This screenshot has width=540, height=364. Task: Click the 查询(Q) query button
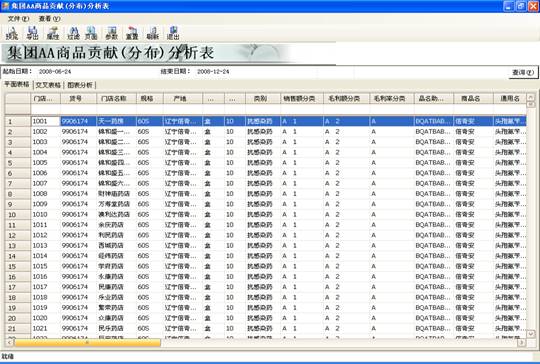point(523,72)
